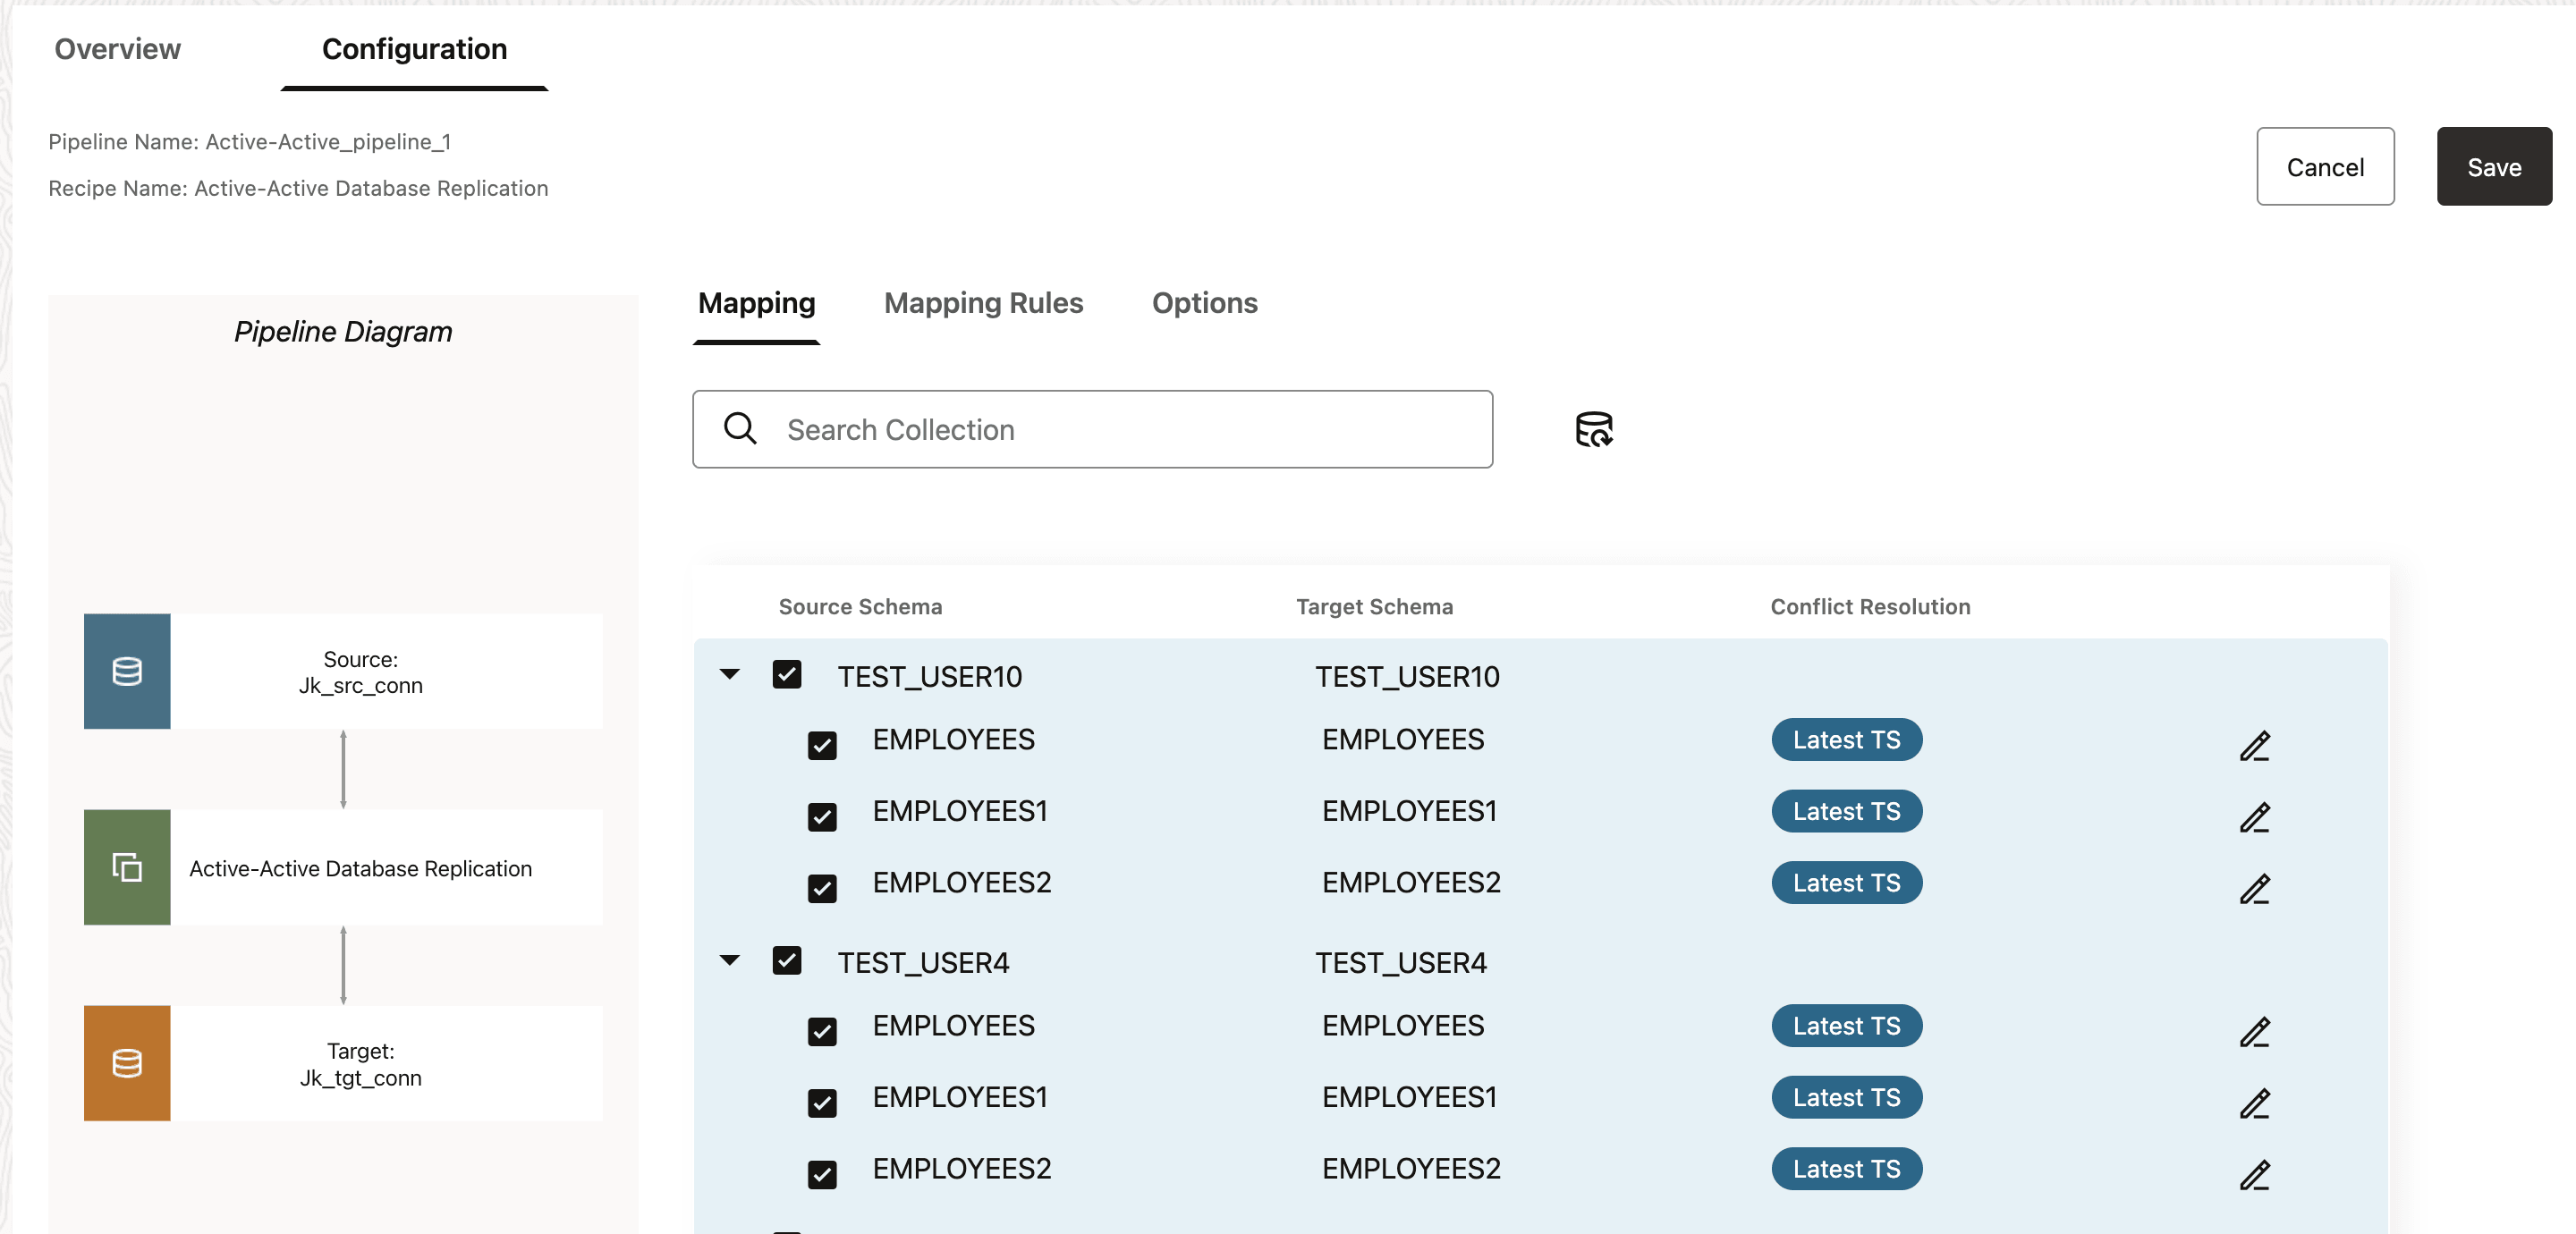Edit conflict resolution for TEST_USER10 EMPLOYEES2
Viewport: 2576px width, 1234px height.
[x=2254, y=889]
